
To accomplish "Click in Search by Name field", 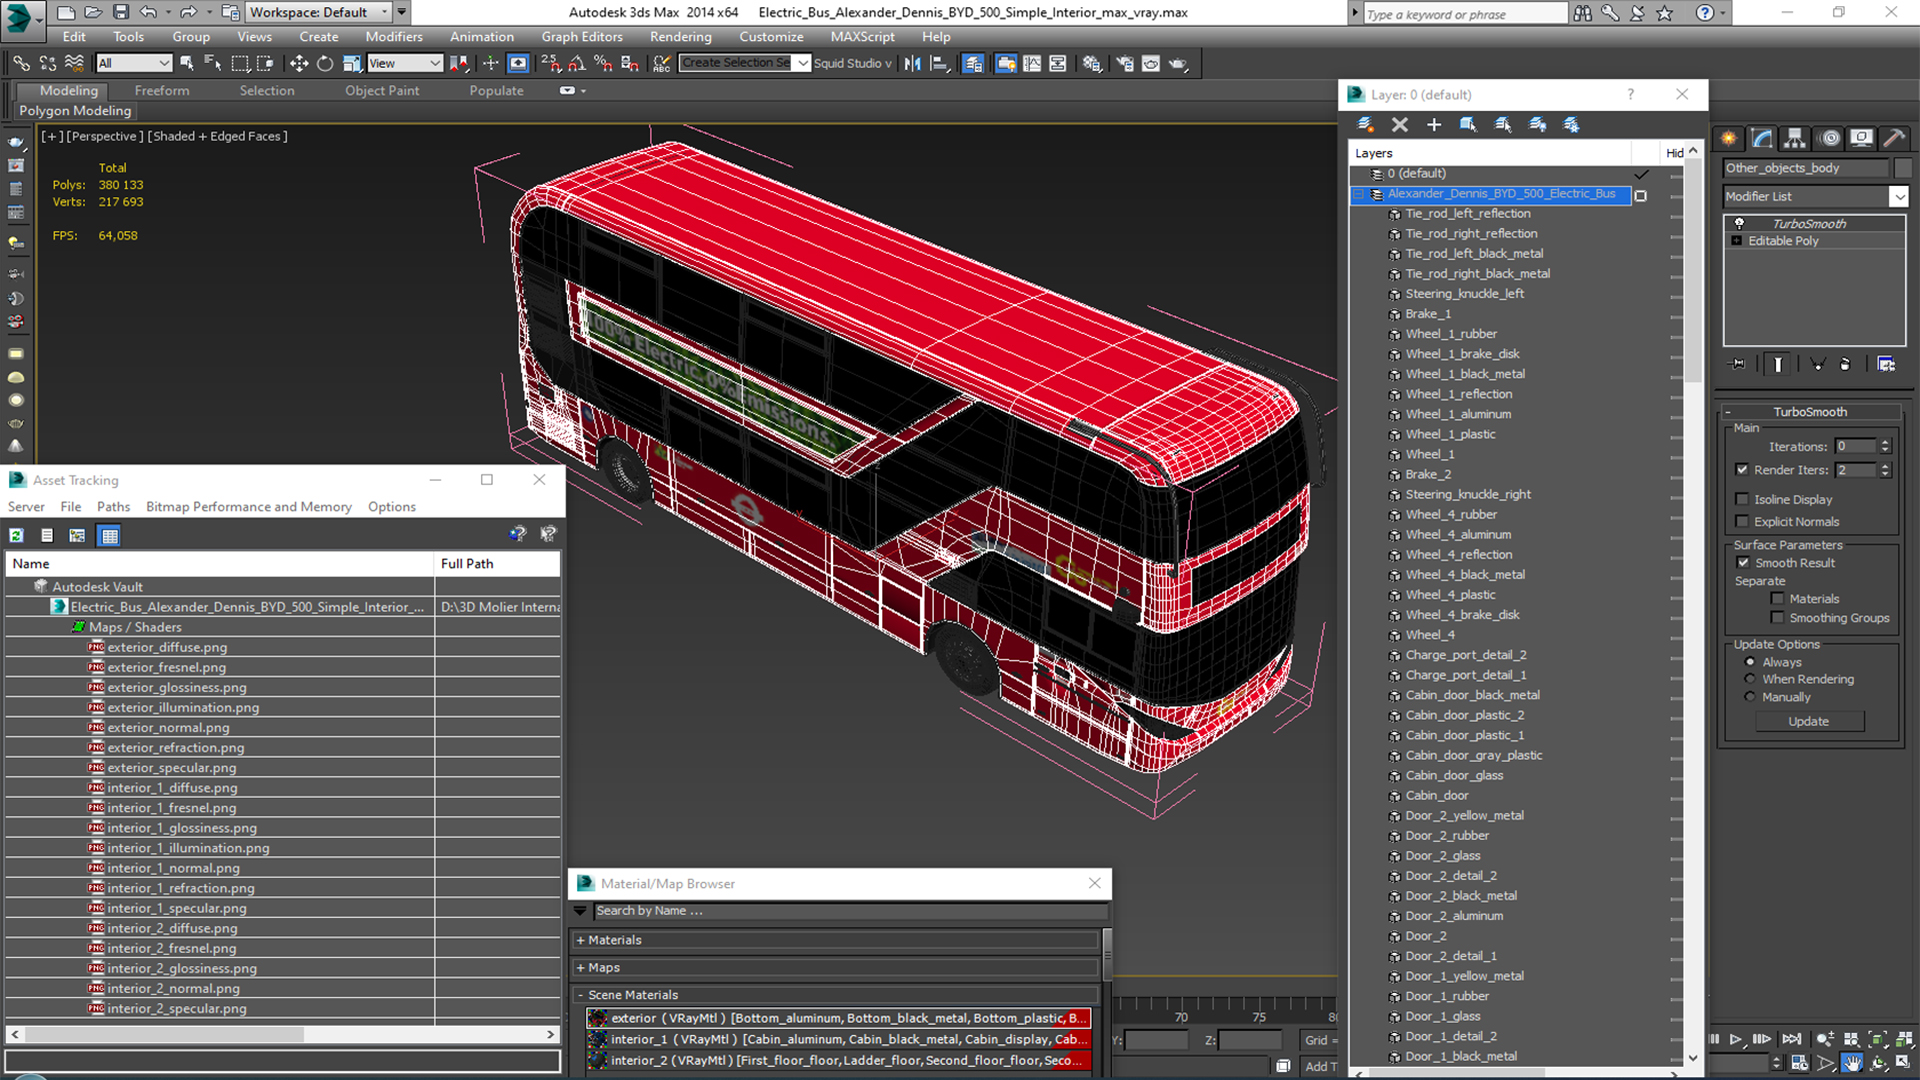I will point(850,911).
